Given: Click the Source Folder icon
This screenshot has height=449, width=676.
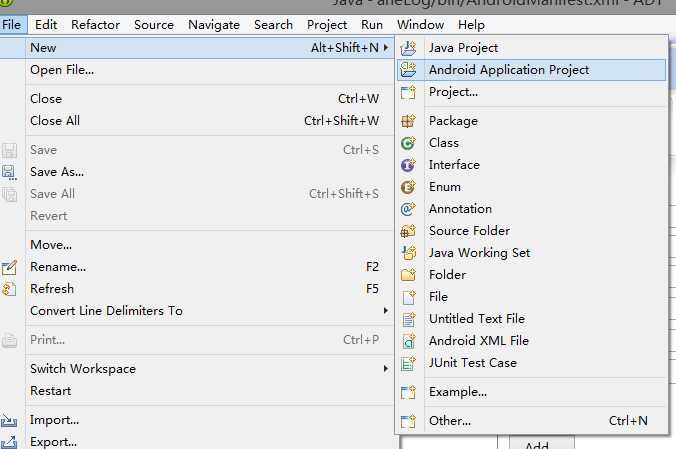Looking at the screenshot, I should [x=408, y=231].
